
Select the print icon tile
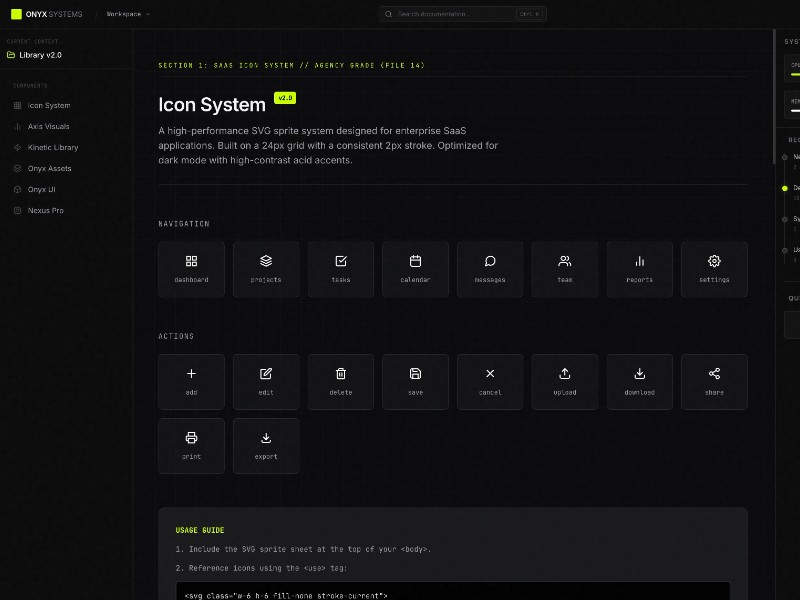(x=191, y=446)
